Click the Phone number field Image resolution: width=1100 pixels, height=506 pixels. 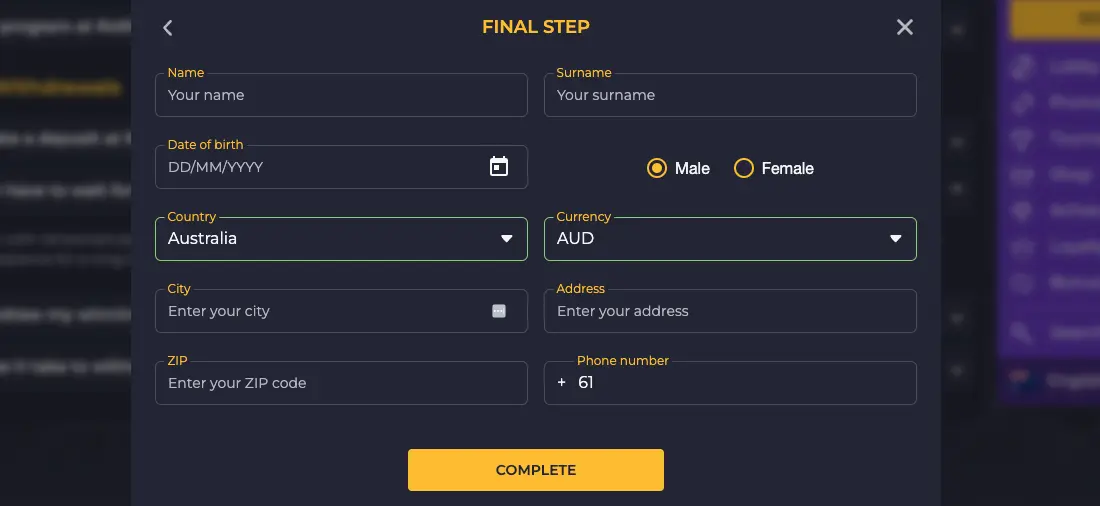click(x=730, y=383)
